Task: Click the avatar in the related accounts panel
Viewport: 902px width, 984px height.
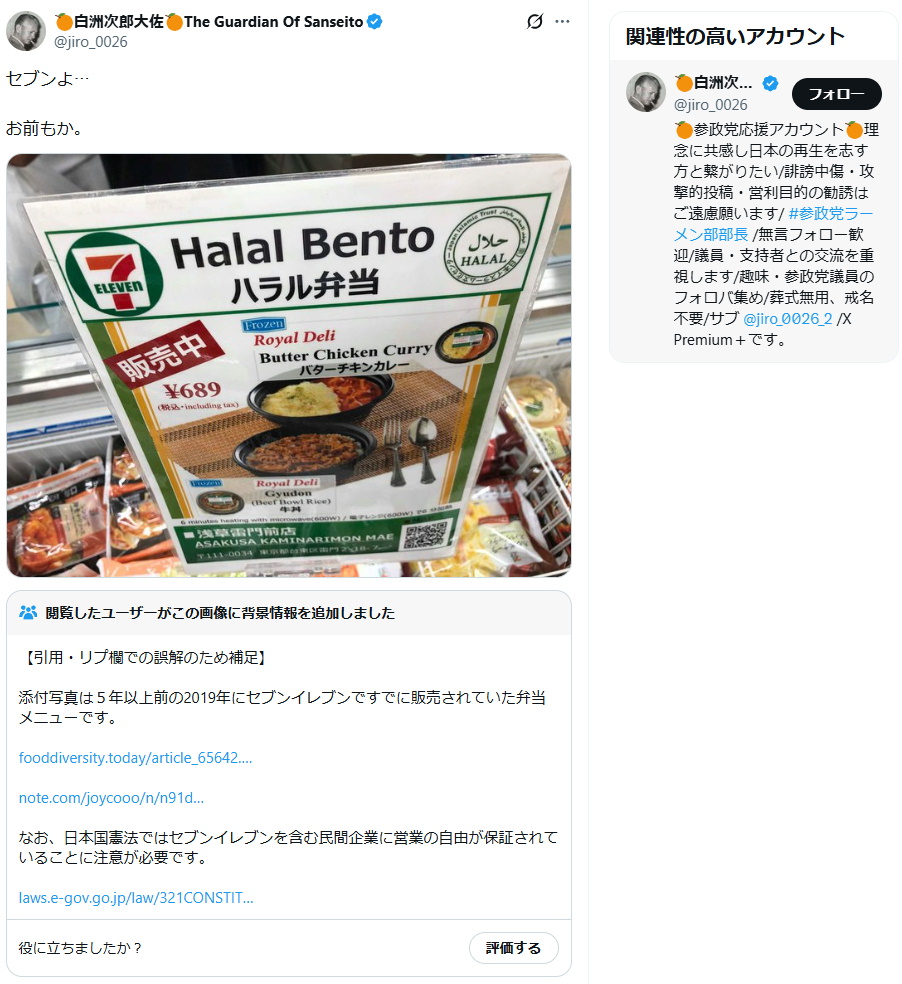Action: (645, 92)
